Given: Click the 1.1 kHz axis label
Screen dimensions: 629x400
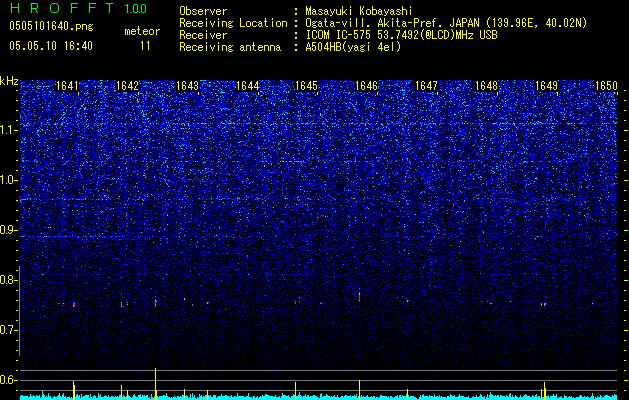Looking at the screenshot, I should [8, 130].
